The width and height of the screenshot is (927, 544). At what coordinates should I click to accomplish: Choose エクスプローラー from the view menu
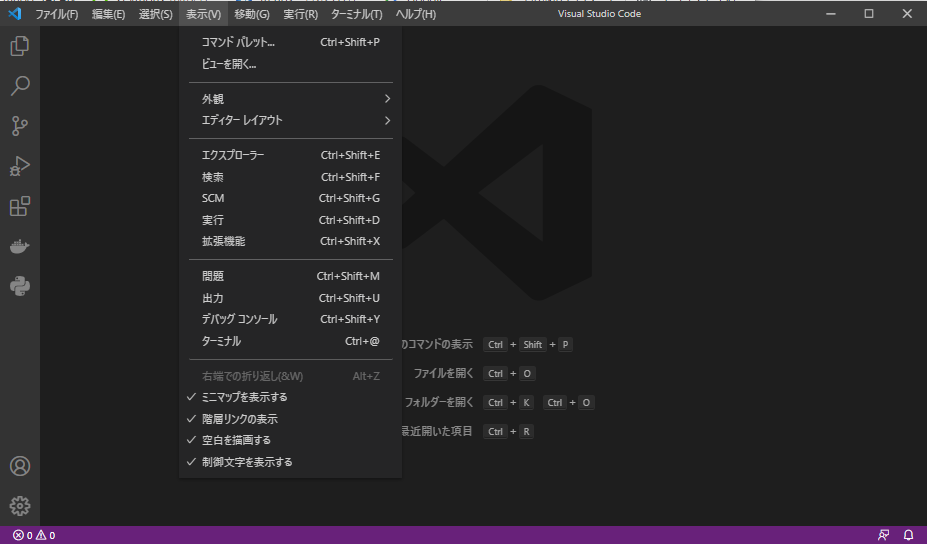point(290,156)
